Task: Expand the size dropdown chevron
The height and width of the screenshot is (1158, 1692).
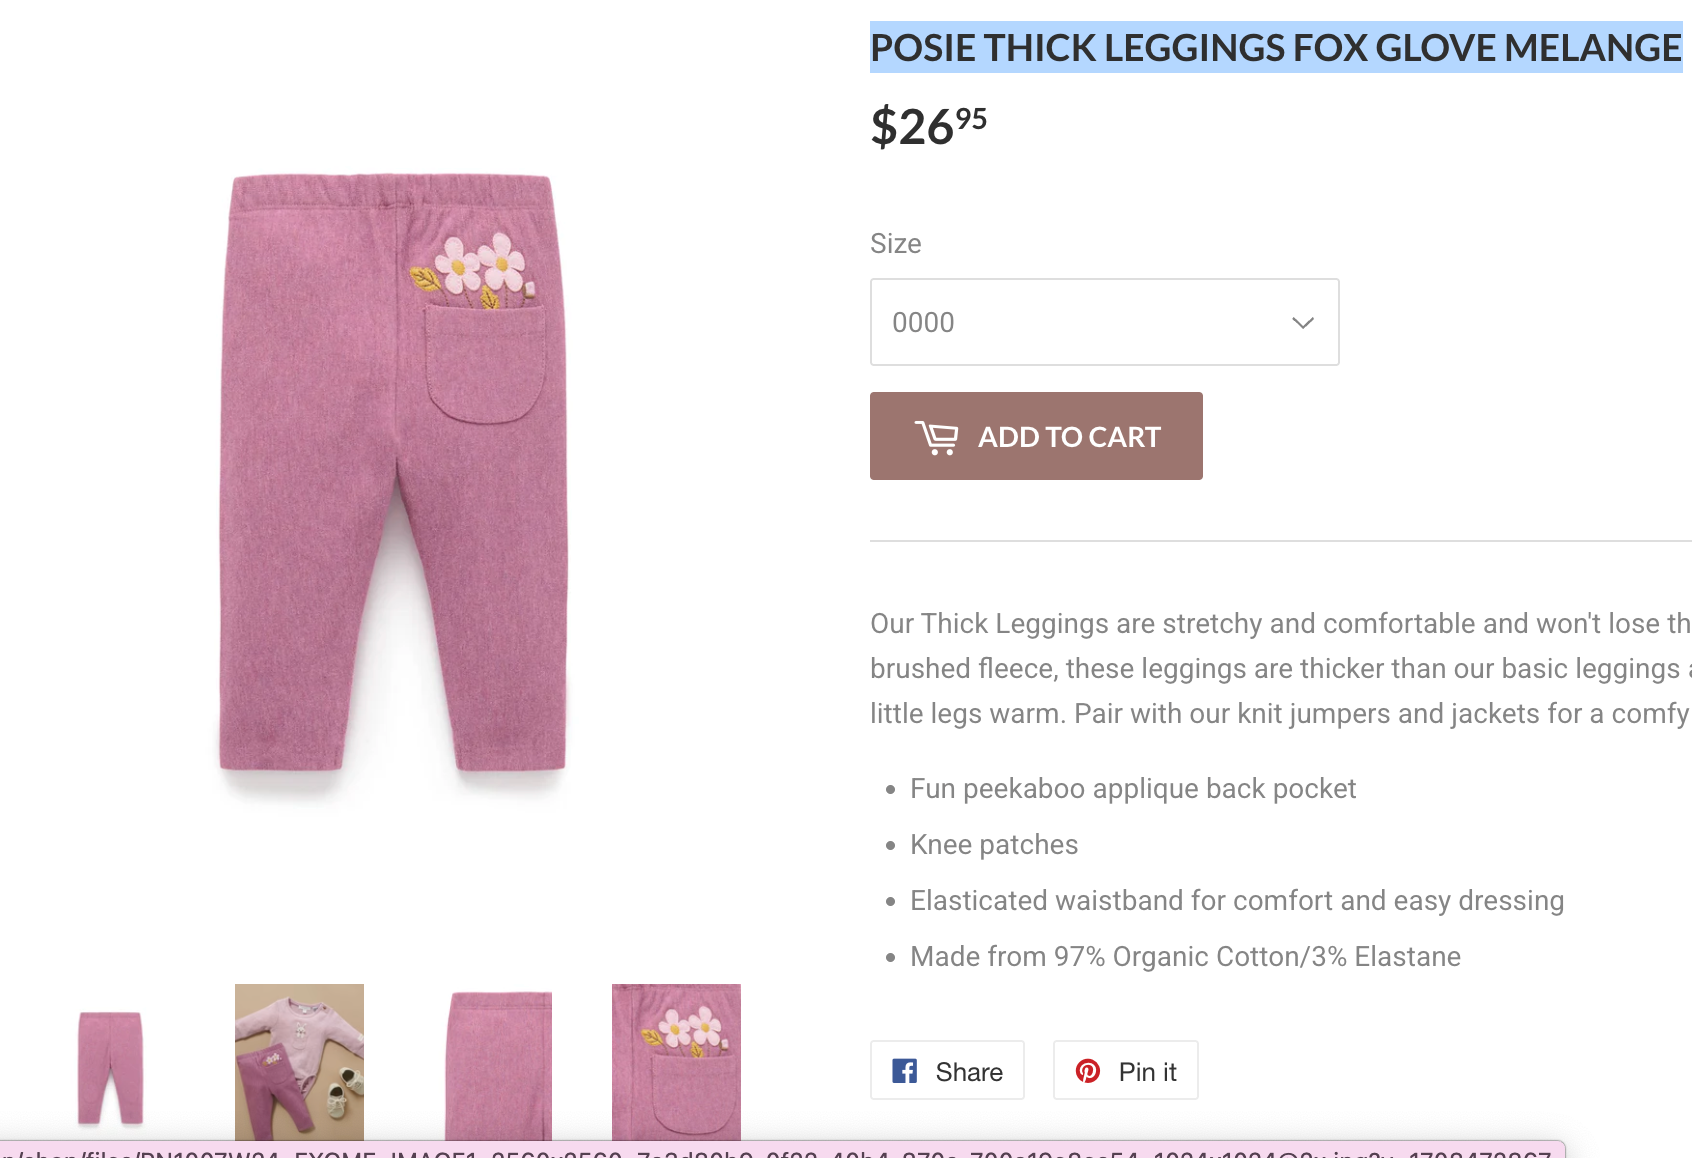Action: [1302, 323]
